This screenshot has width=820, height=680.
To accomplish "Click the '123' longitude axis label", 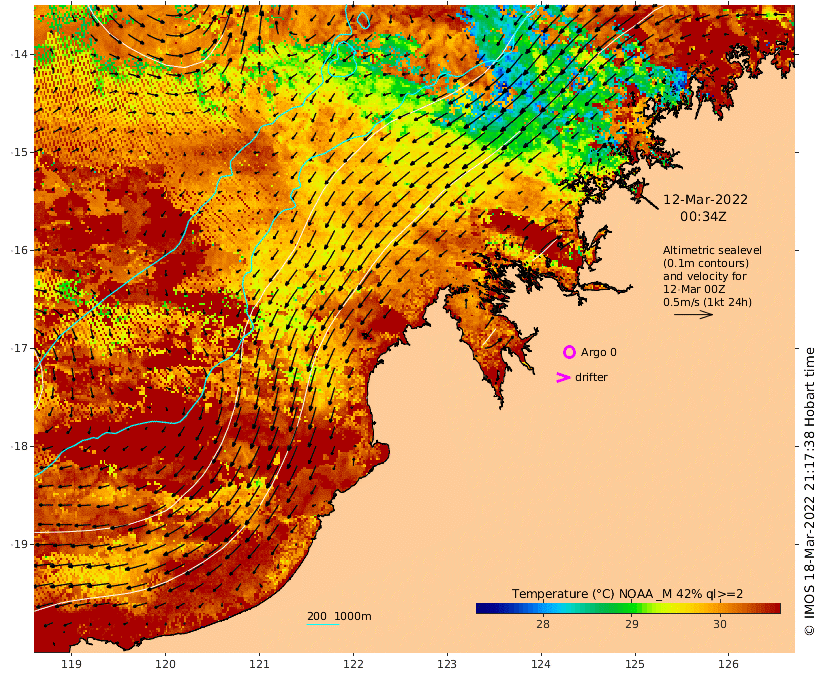I will pyautogui.click(x=447, y=664).
